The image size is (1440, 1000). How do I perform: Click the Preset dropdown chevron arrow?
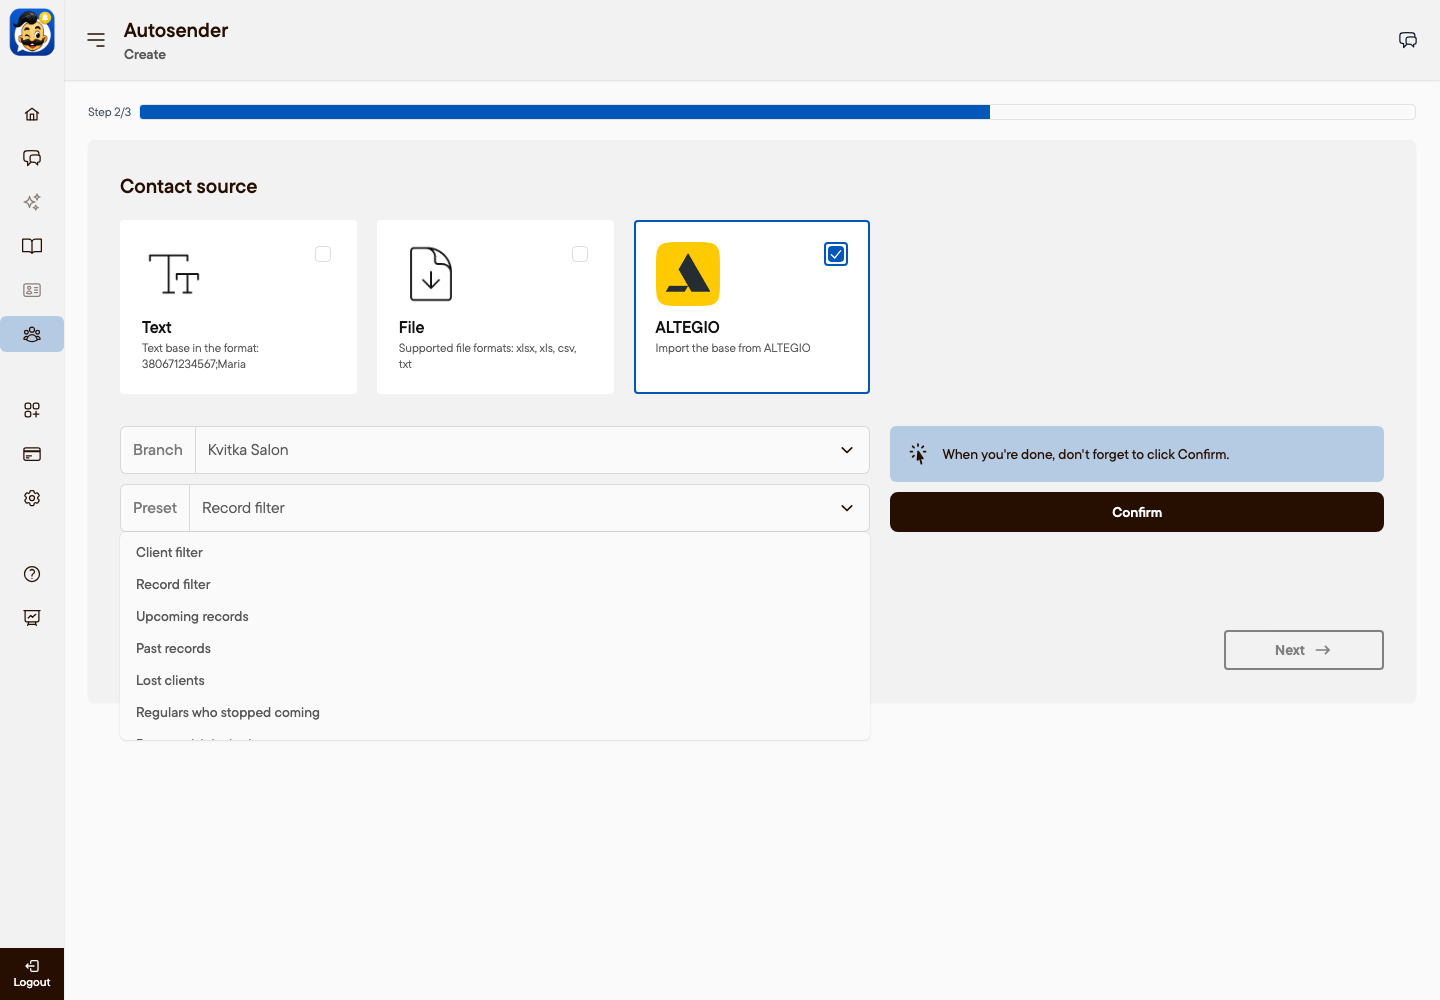click(x=847, y=508)
